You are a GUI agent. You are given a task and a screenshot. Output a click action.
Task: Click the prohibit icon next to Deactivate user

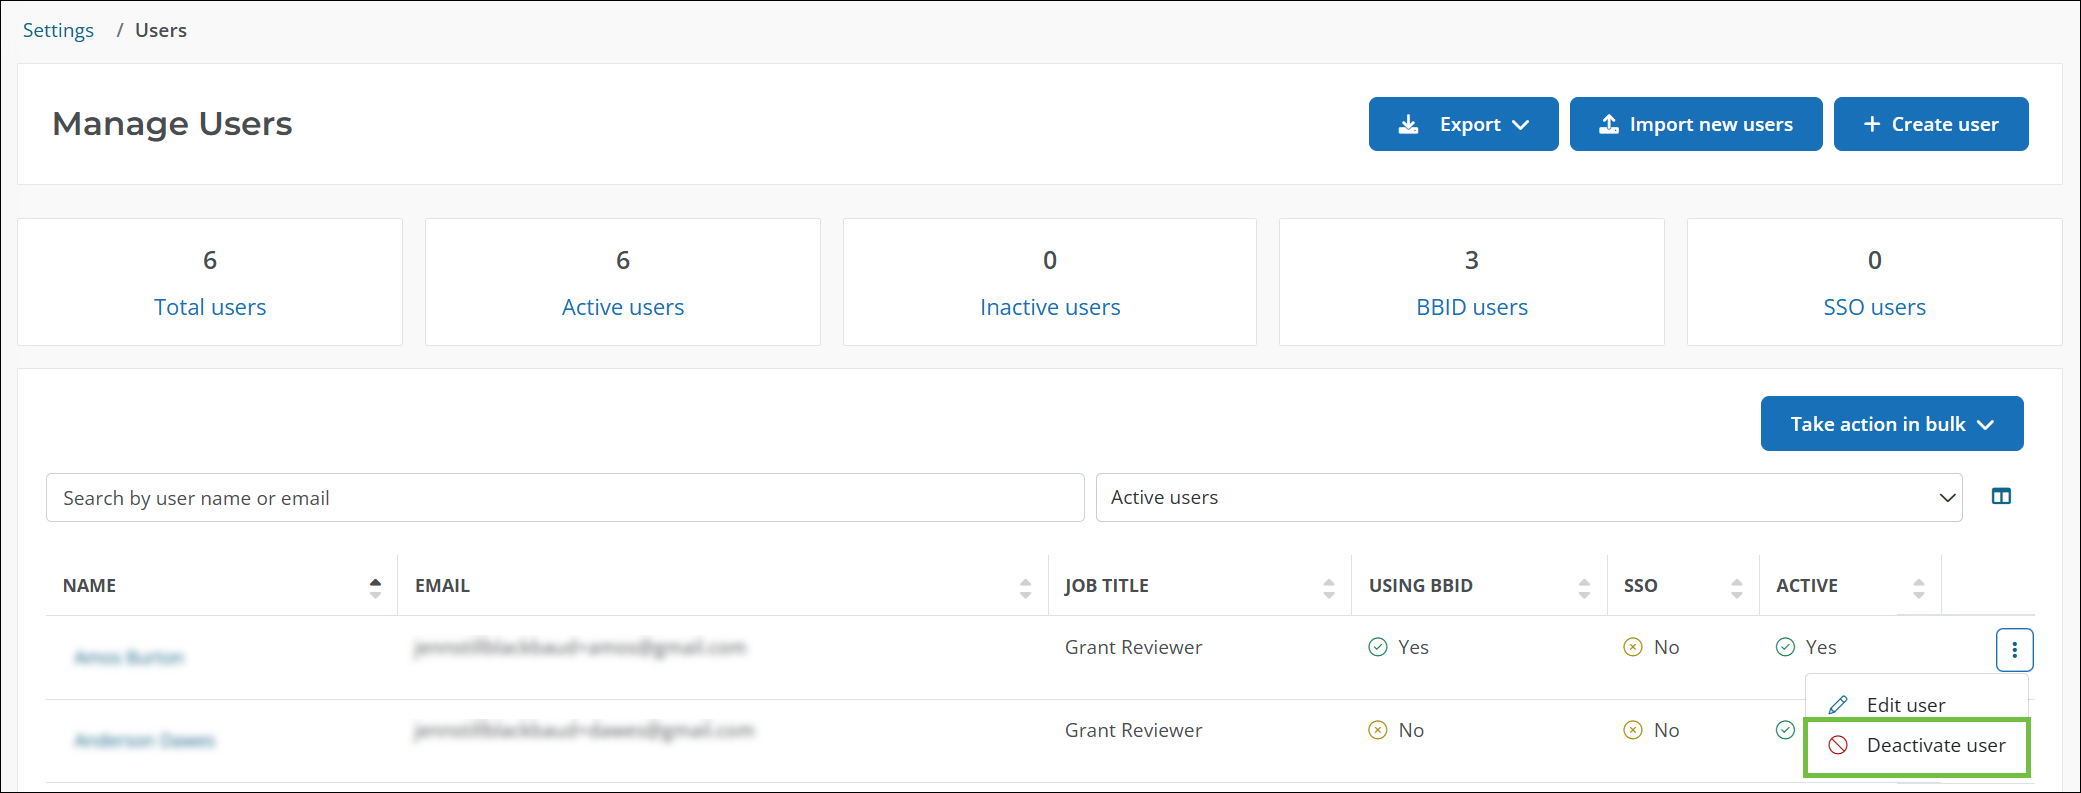(1838, 746)
